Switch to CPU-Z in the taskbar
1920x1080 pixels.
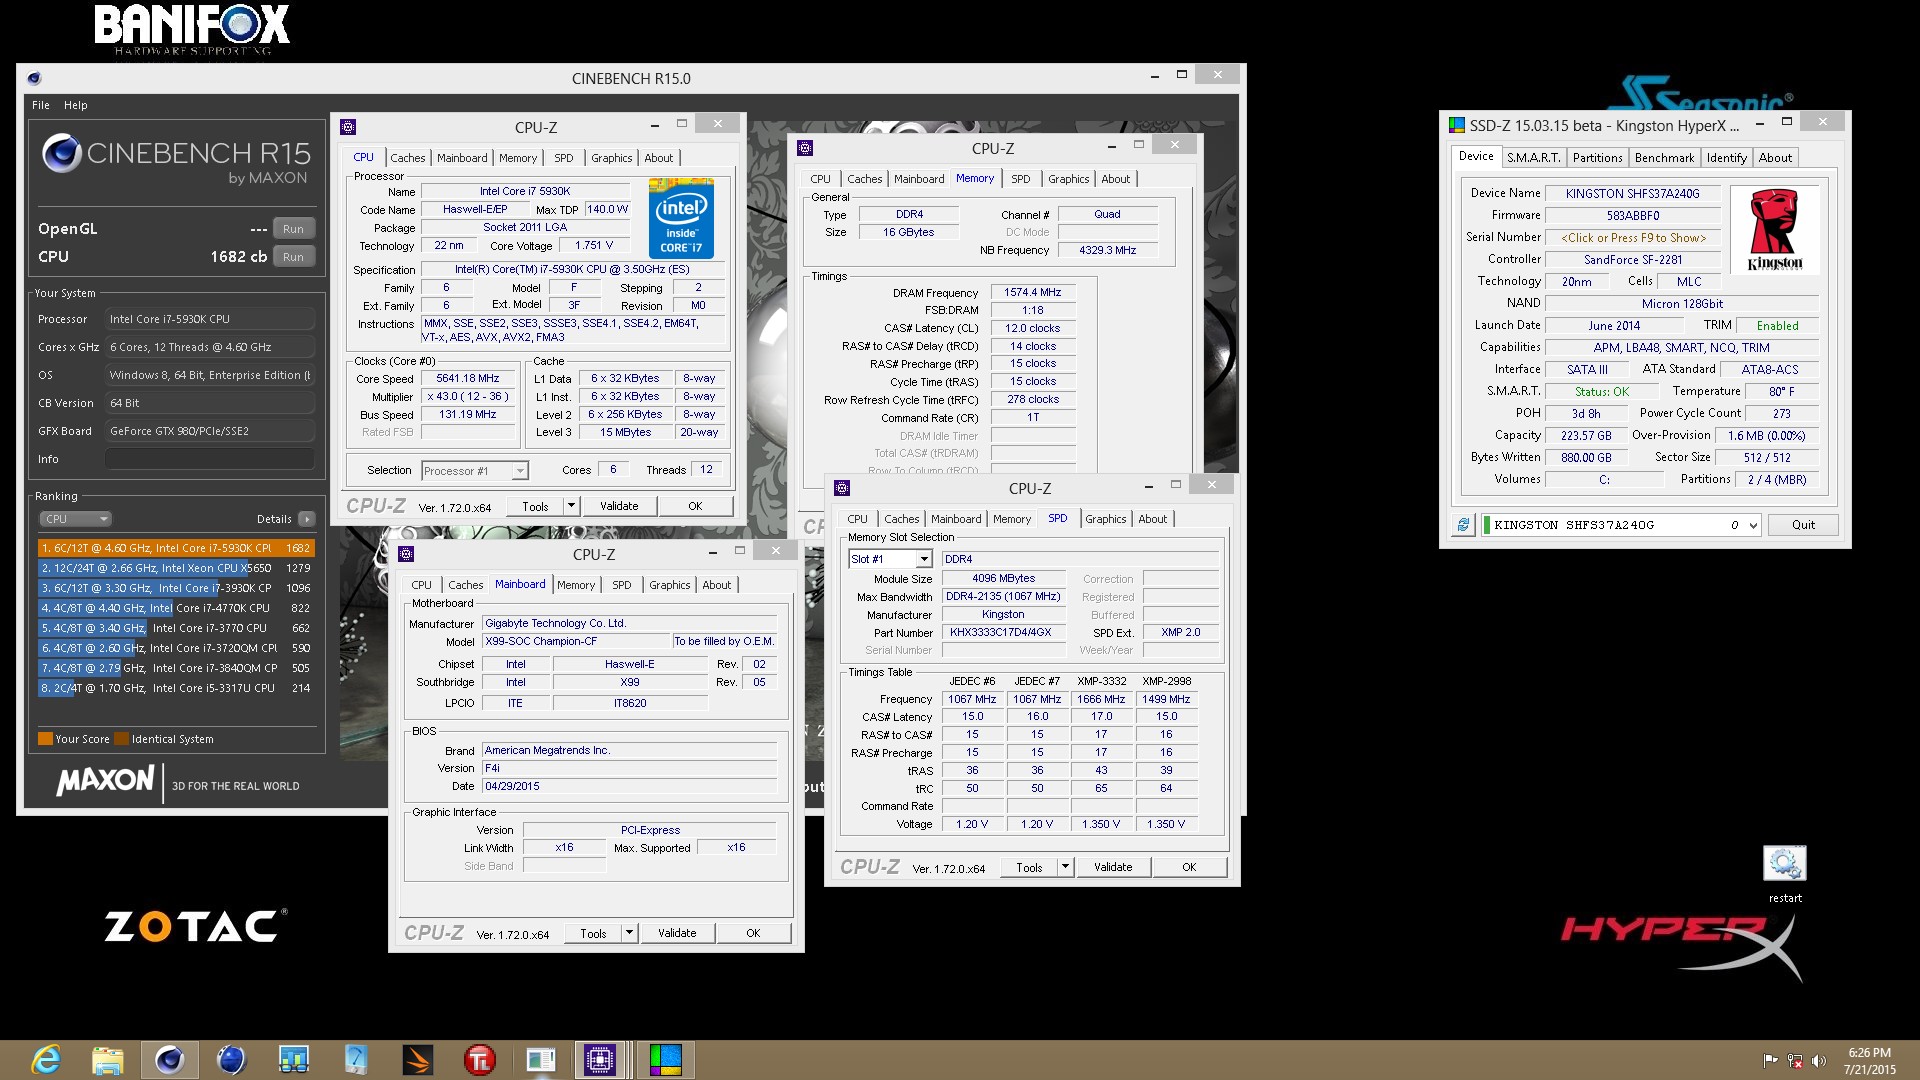pos(601,1059)
